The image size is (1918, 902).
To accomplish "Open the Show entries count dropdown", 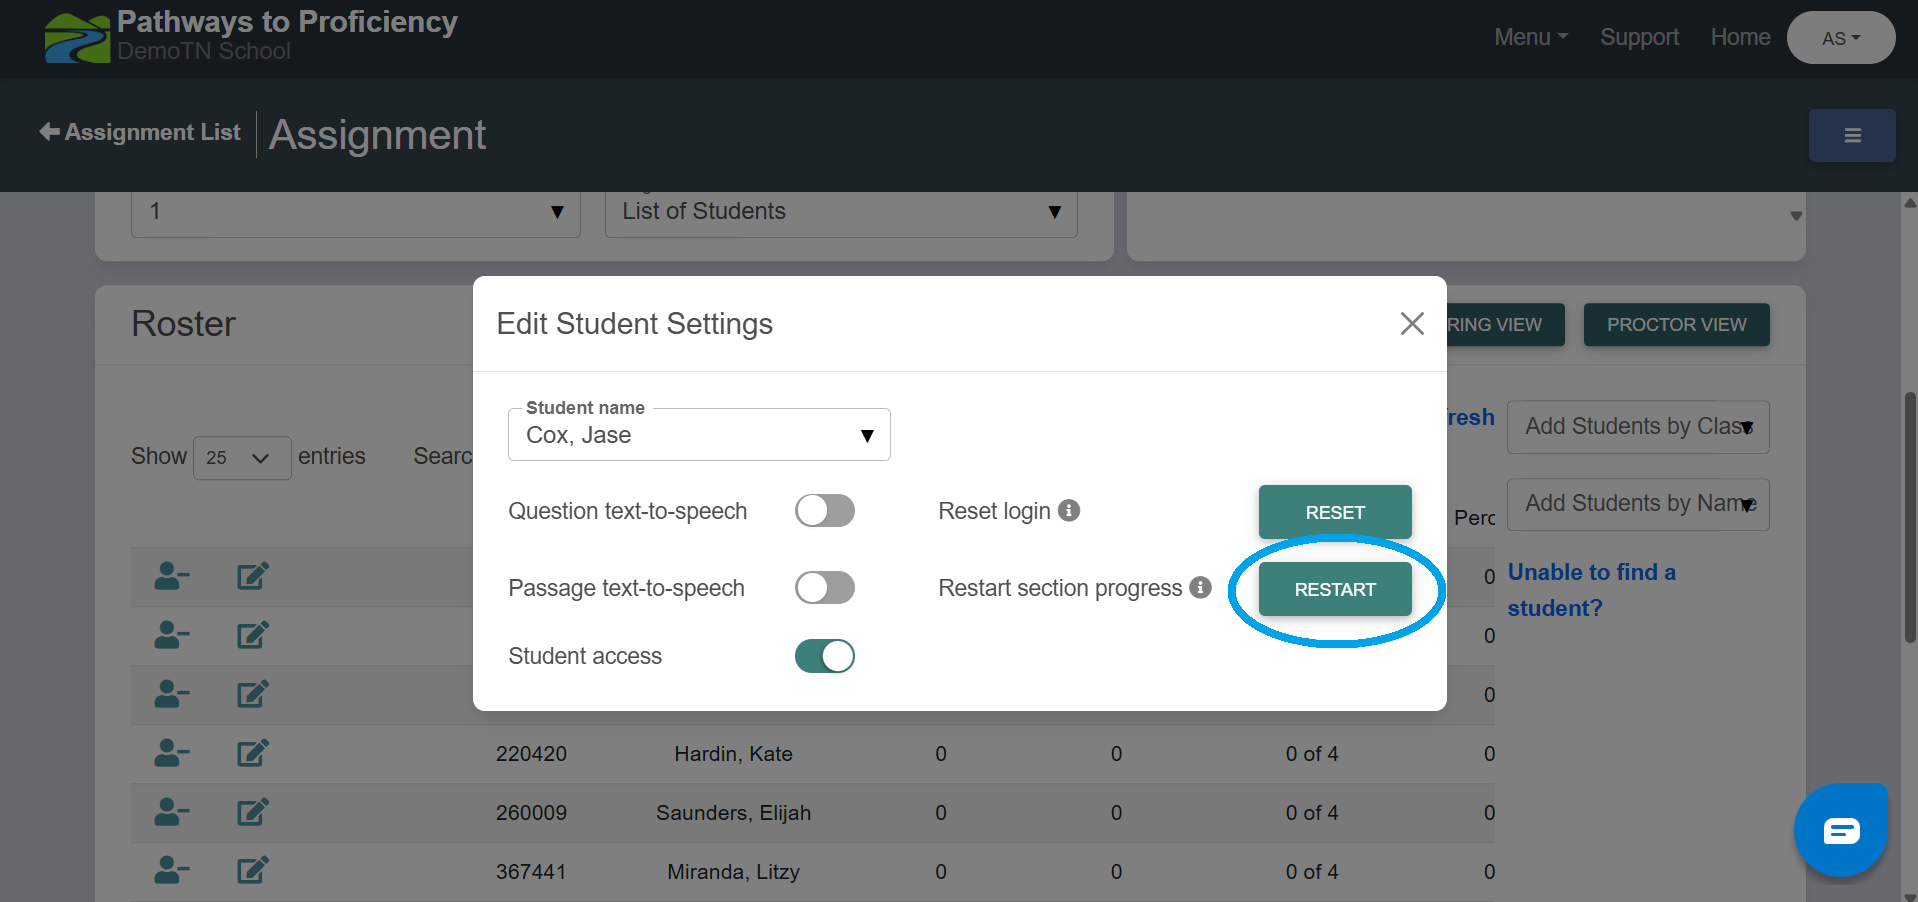I will coord(241,458).
